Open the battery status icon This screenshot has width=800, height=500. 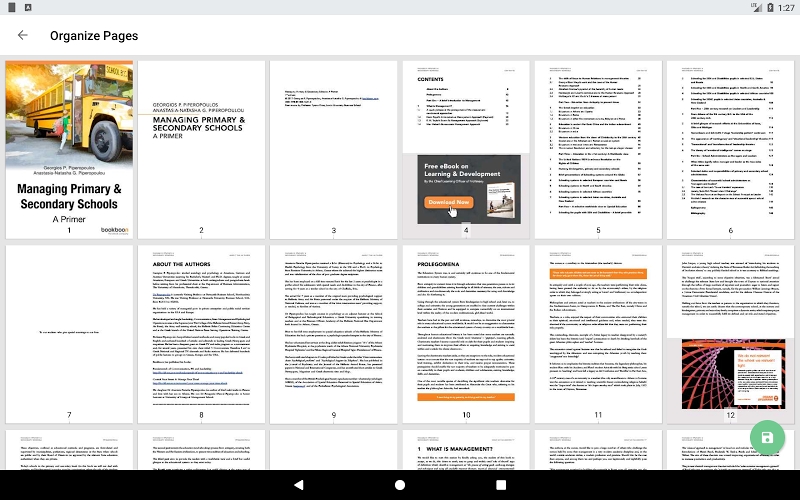[x=770, y=7]
